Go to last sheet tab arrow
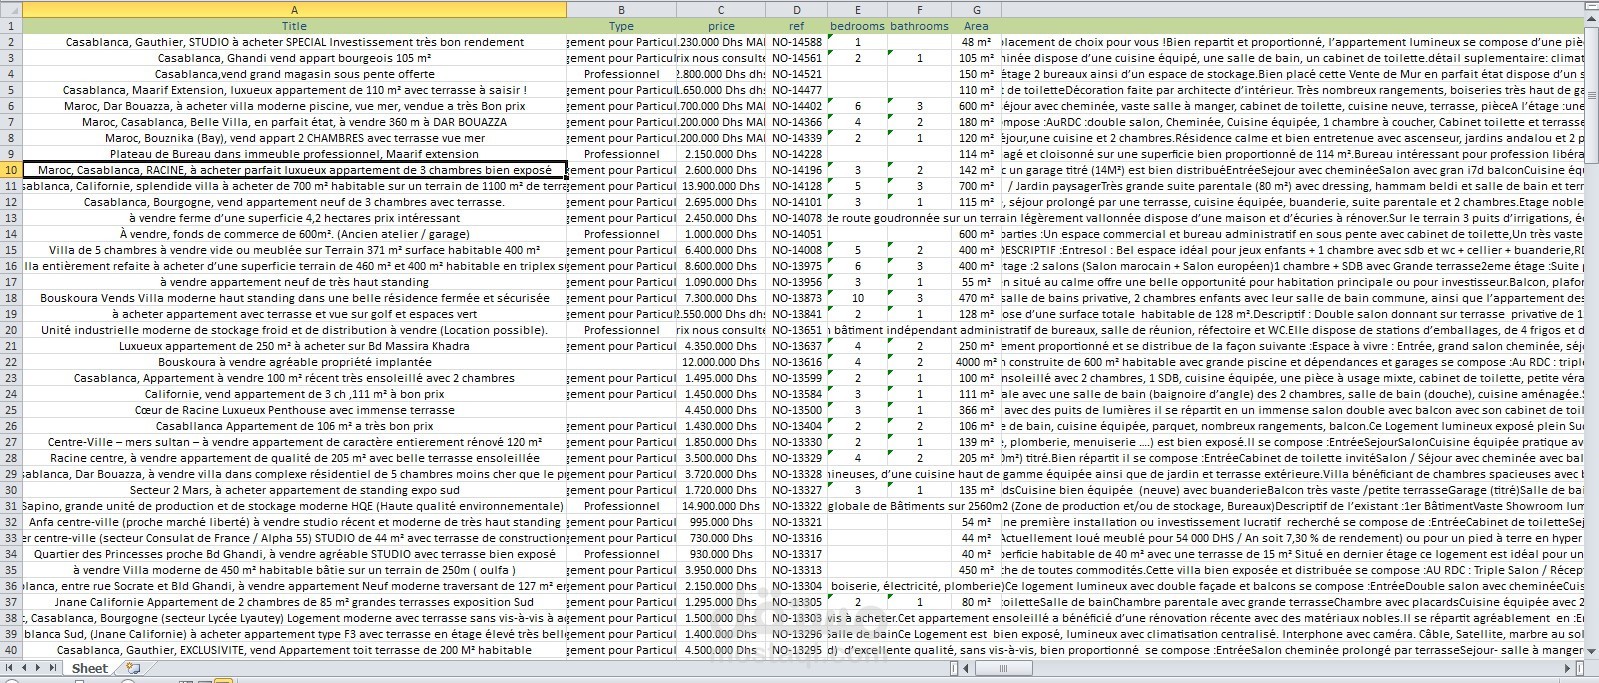The width and height of the screenshot is (1599, 683). click(52, 668)
